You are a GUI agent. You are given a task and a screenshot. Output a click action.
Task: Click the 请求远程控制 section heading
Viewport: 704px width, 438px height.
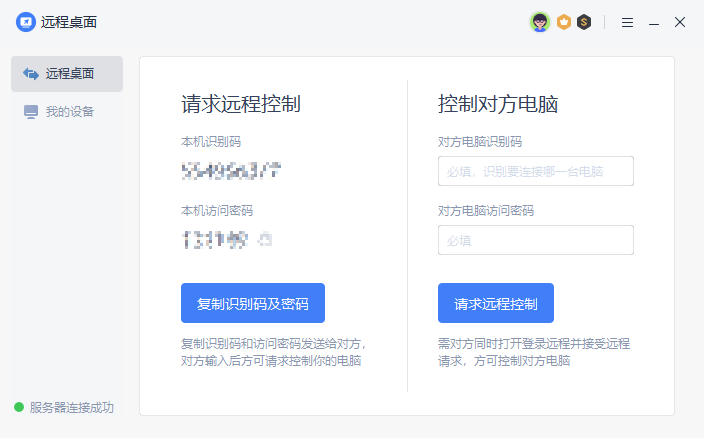pos(241,105)
